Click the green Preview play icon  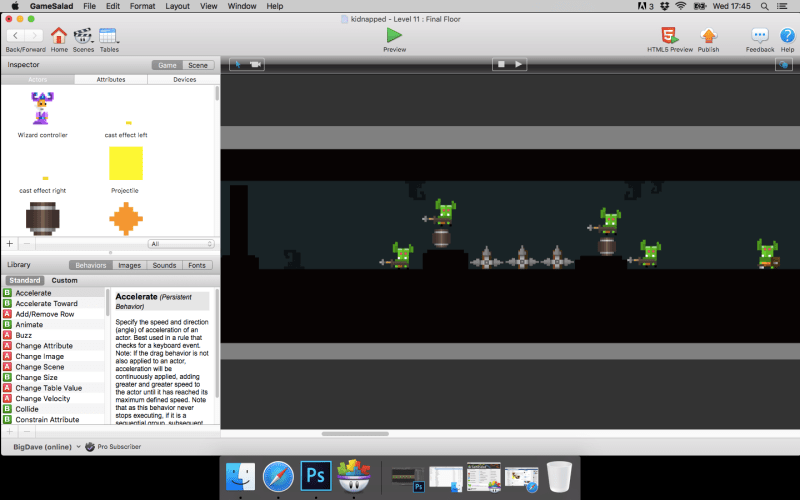(x=394, y=35)
